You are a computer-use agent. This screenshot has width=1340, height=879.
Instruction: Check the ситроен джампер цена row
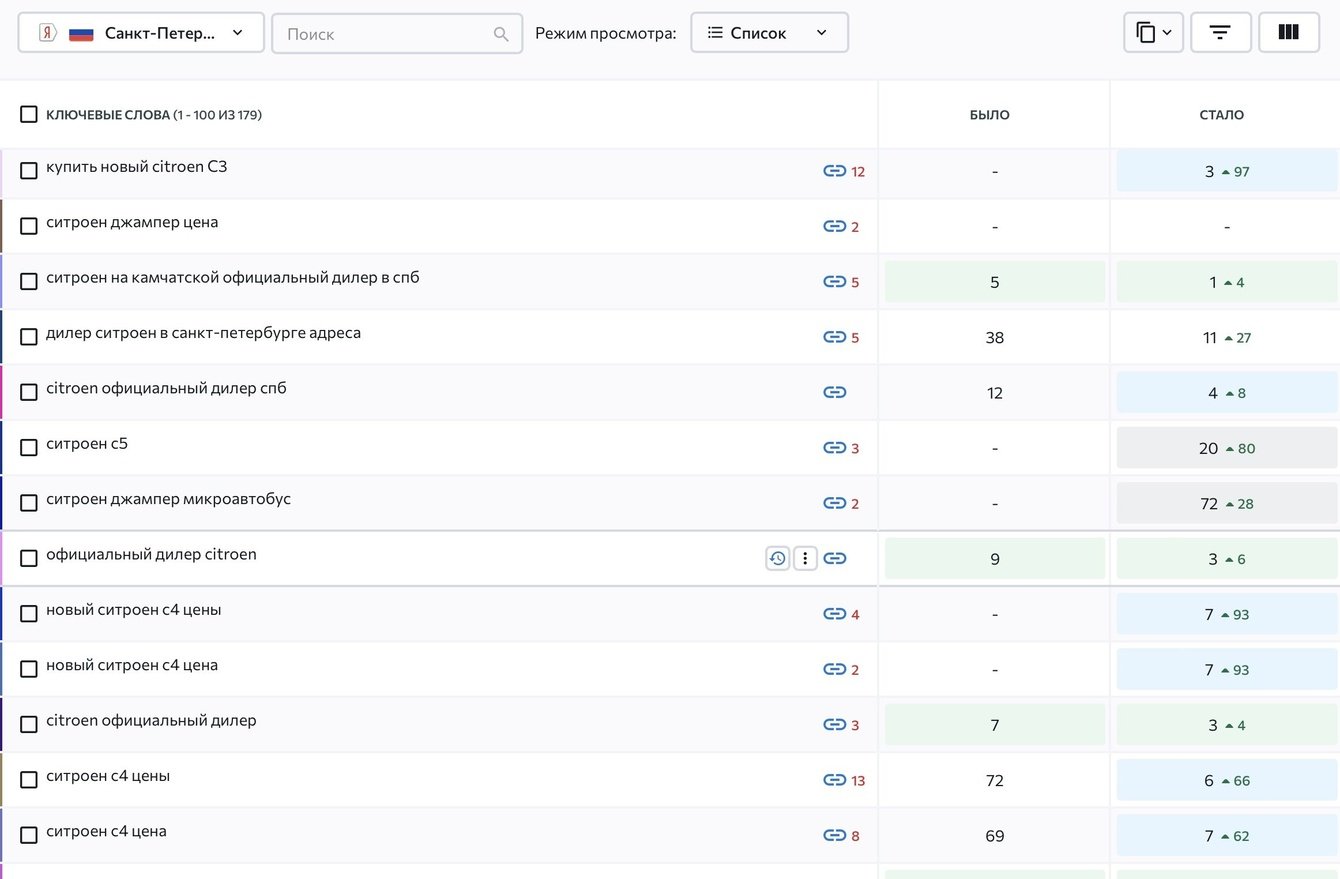click(x=29, y=226)
